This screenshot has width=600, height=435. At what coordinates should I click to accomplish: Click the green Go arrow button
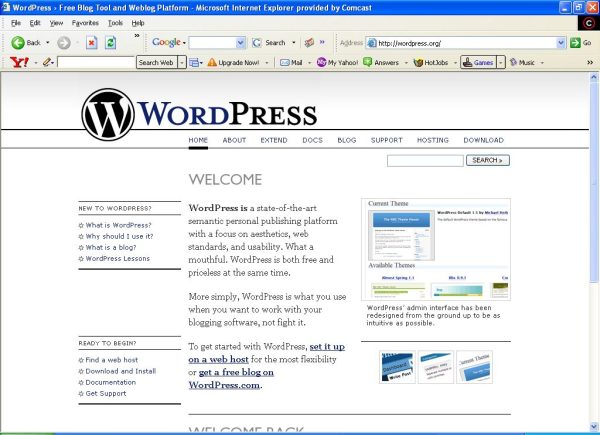(575, 43)
